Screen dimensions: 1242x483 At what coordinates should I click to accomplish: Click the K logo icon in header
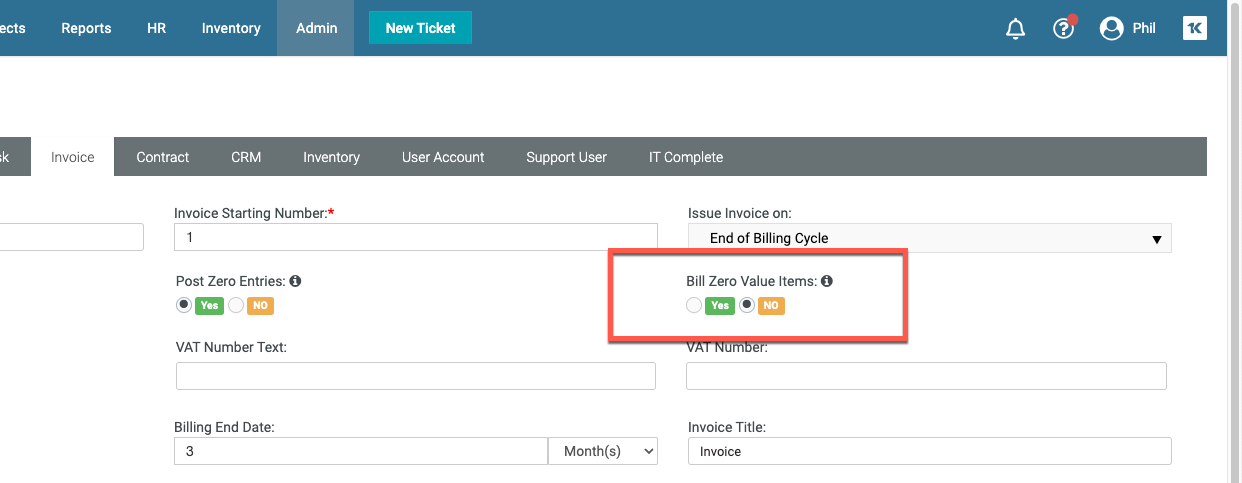click(x=1194, y=28)
